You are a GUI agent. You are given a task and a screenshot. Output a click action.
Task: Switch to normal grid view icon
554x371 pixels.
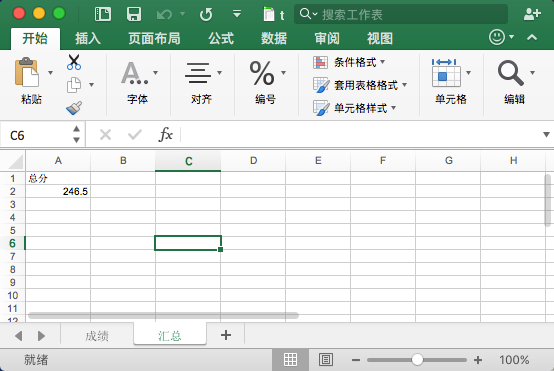[x=290, y=360]
